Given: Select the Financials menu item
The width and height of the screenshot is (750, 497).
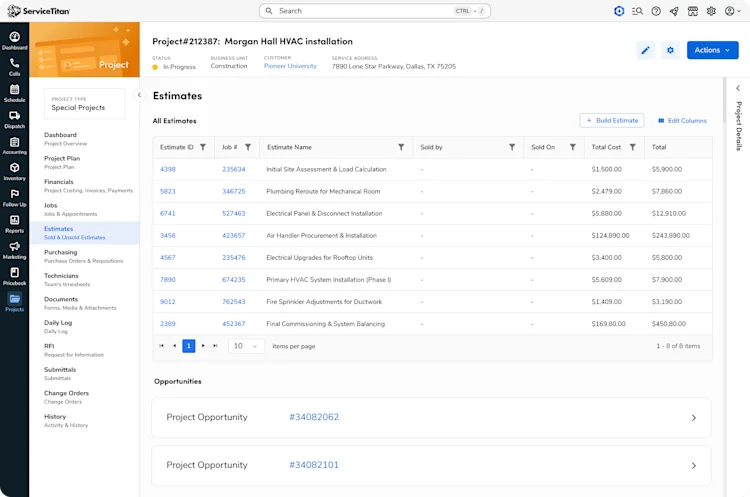Looking at the screenshot, I should 85,186.
